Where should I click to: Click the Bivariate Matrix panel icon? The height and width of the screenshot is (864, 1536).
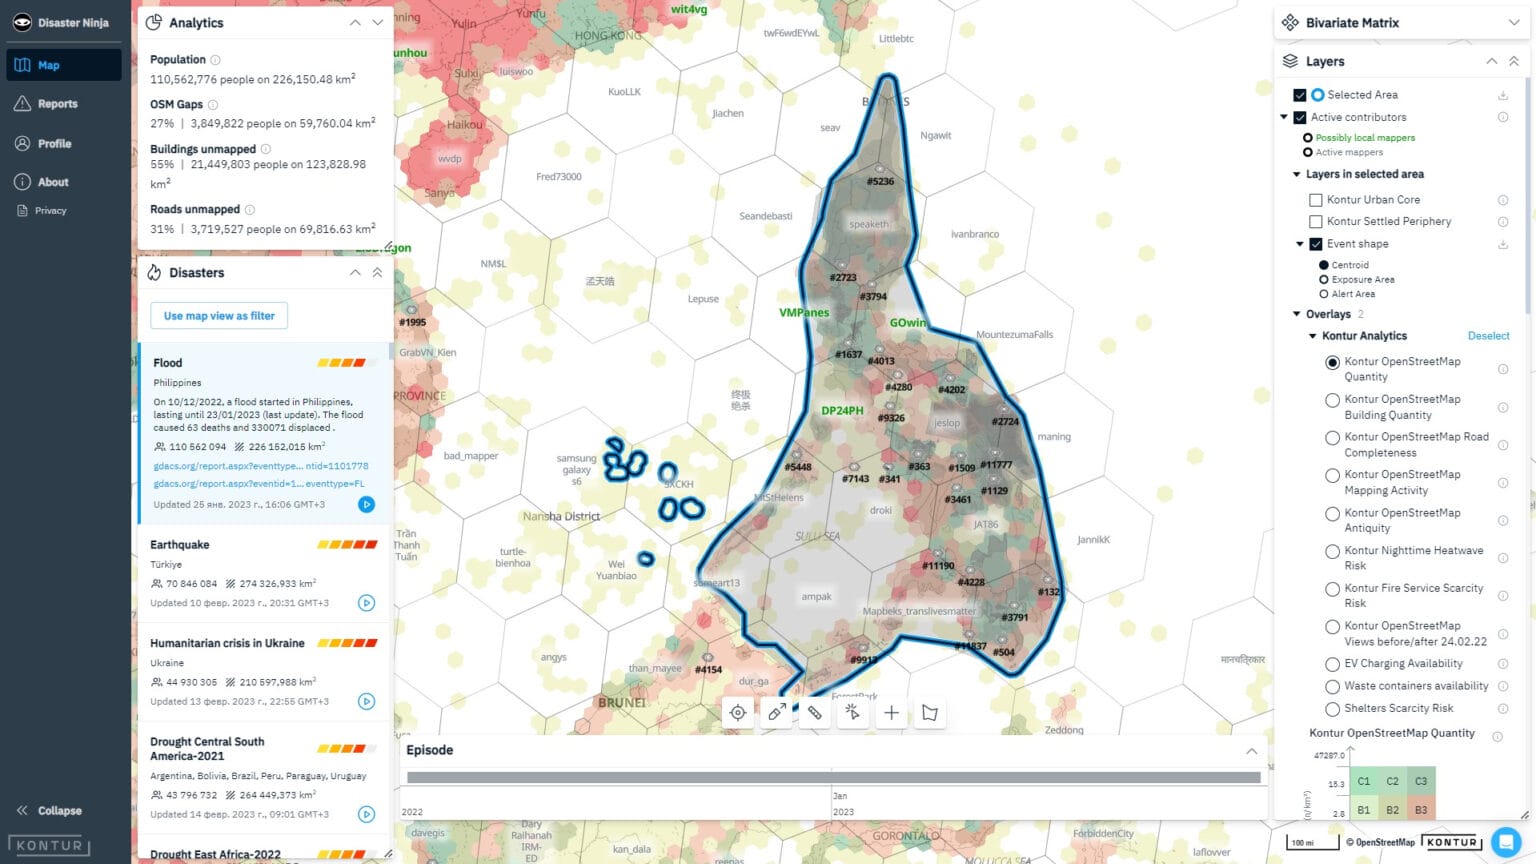click(x=1288, y=22)
